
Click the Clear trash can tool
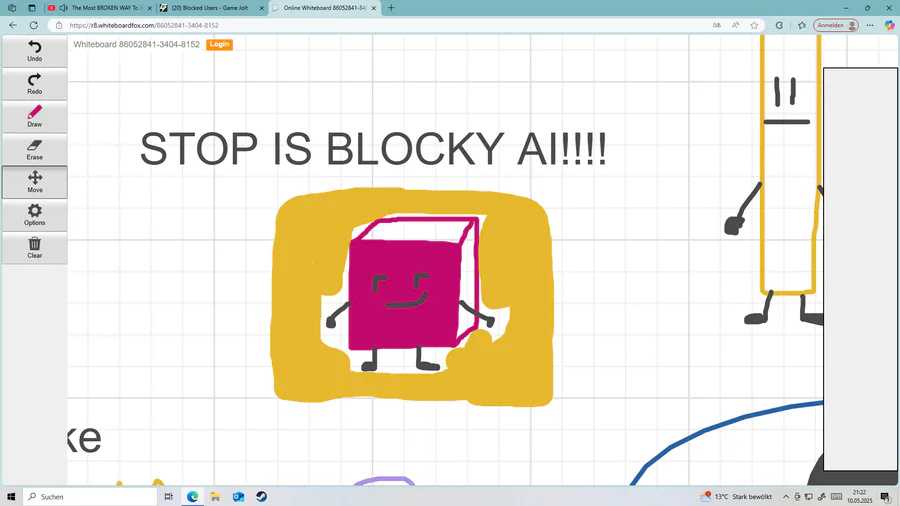pyautogui.click(x=34, y=248)
